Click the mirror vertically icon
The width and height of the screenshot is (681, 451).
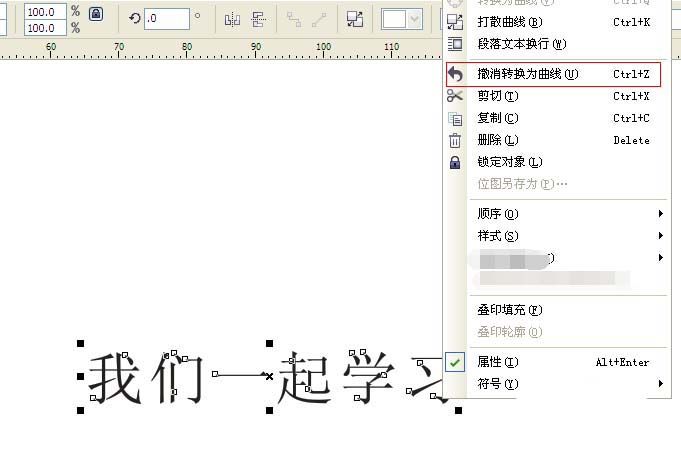click(258, 19)
